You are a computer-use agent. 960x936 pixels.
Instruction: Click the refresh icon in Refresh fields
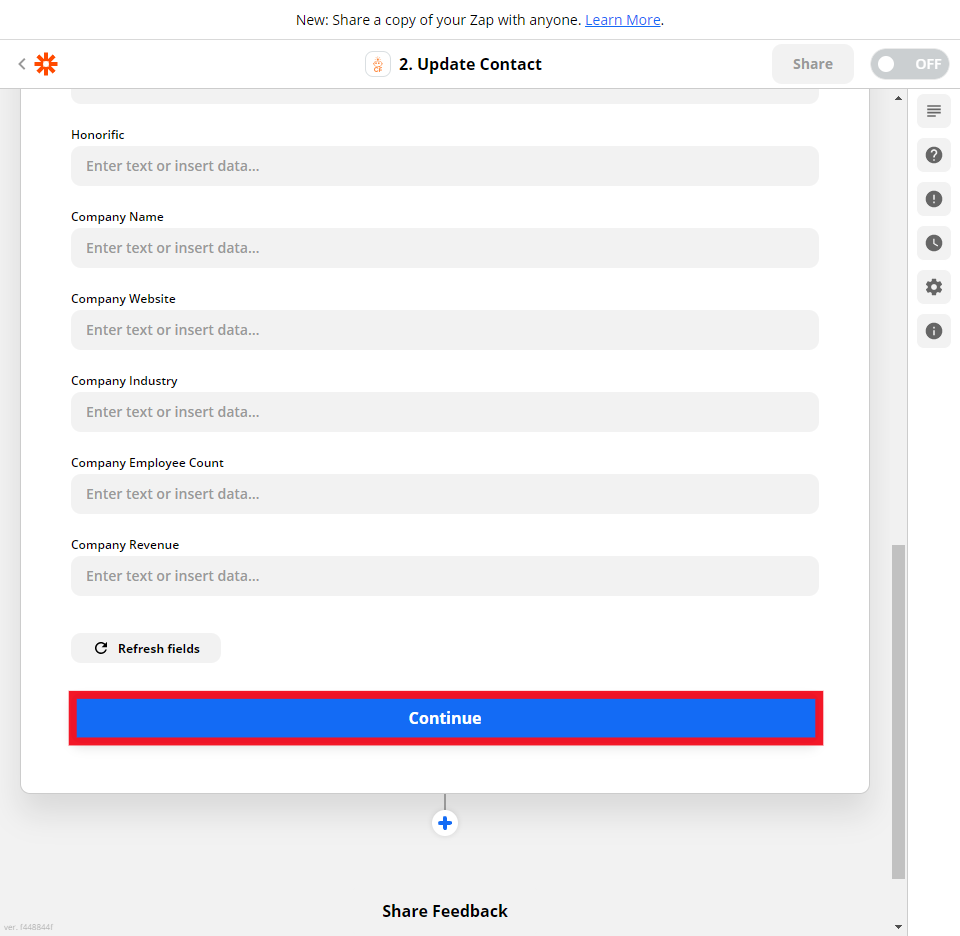coord(101,648)
